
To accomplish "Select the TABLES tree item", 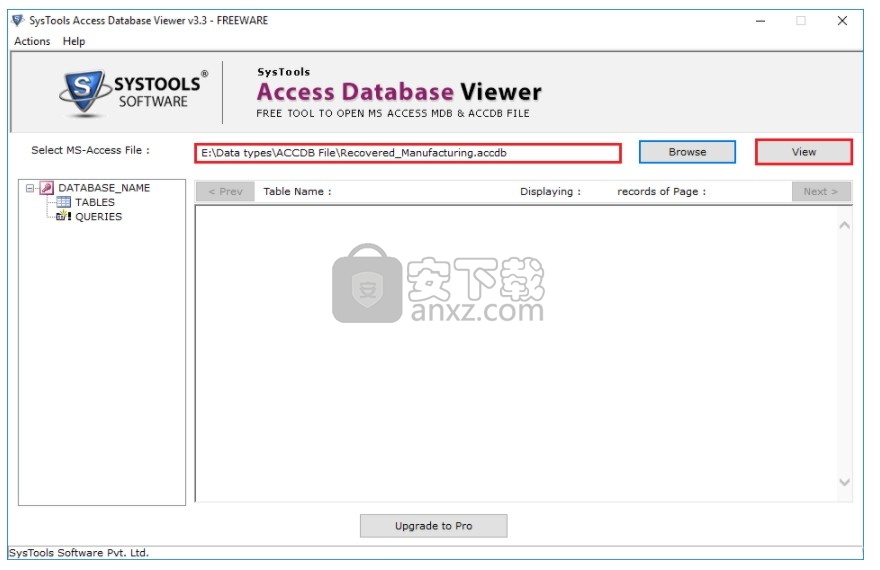I will point(95,202).
